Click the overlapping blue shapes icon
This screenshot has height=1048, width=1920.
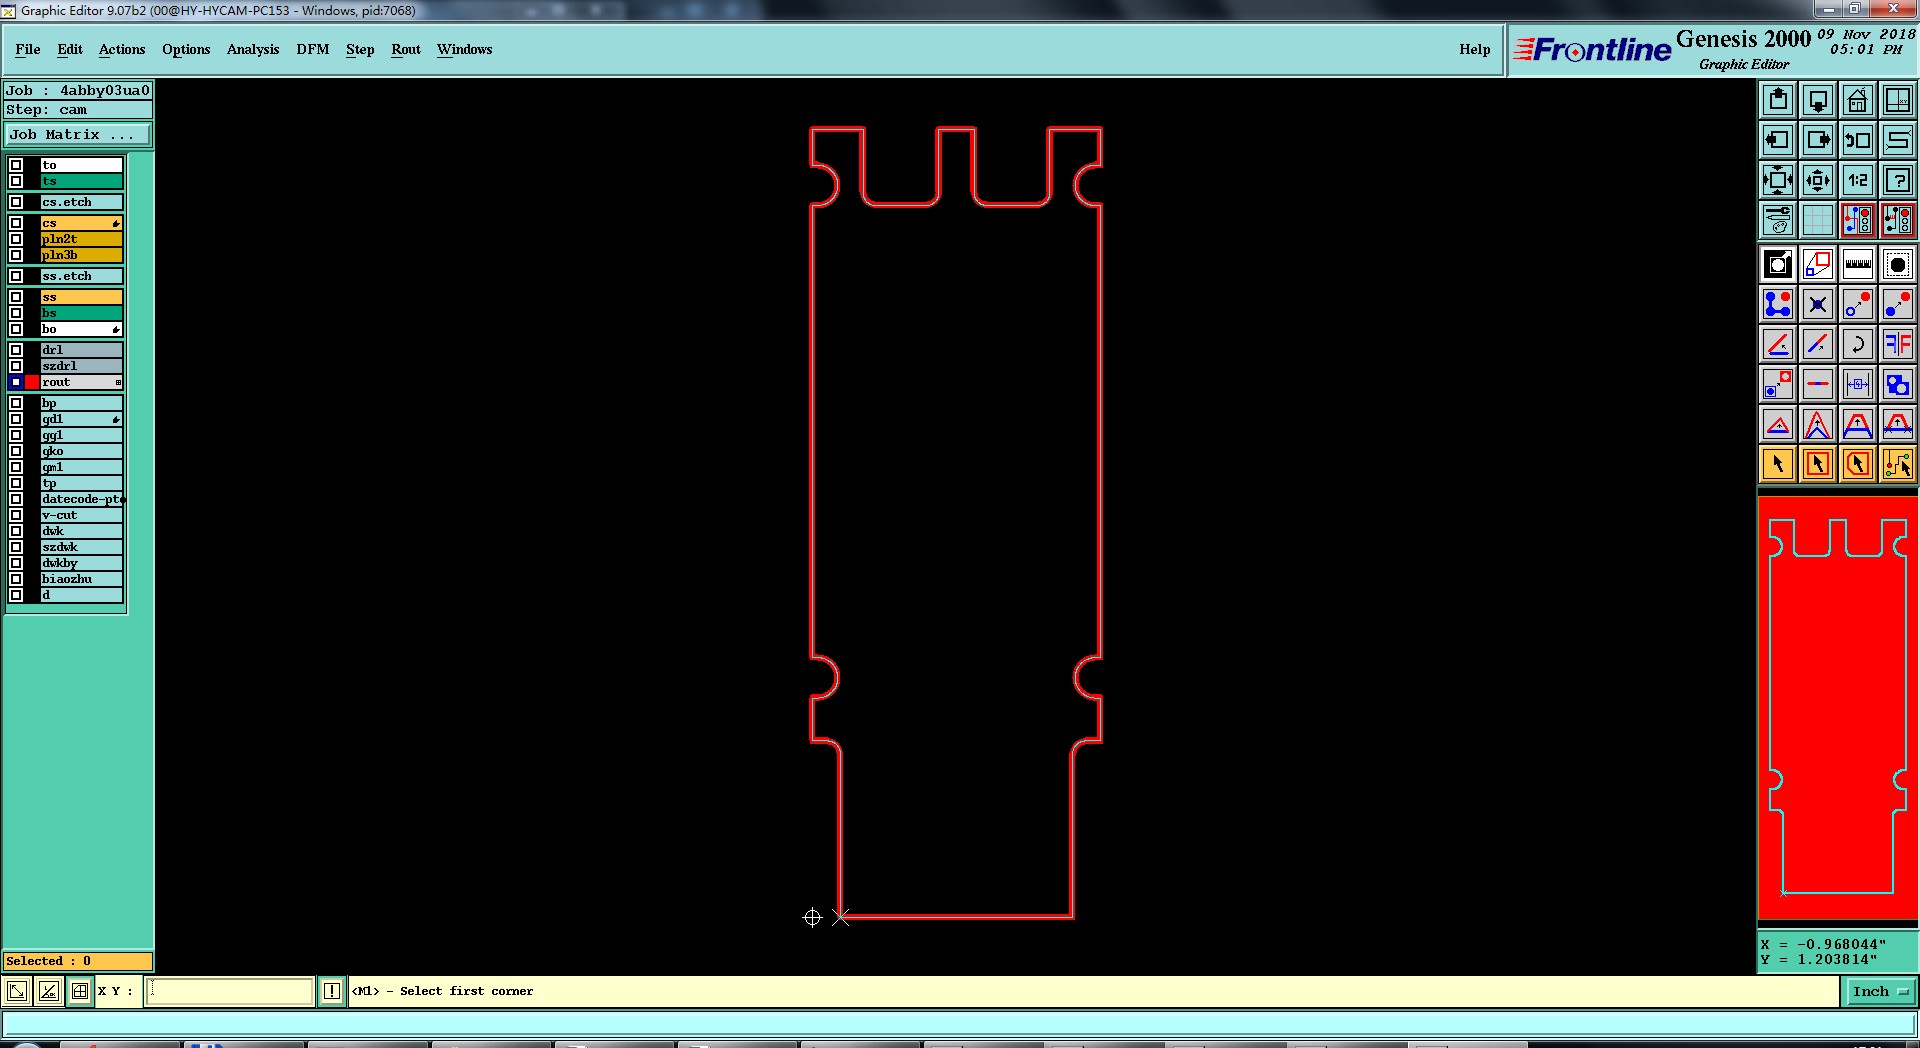point(1898,384)
